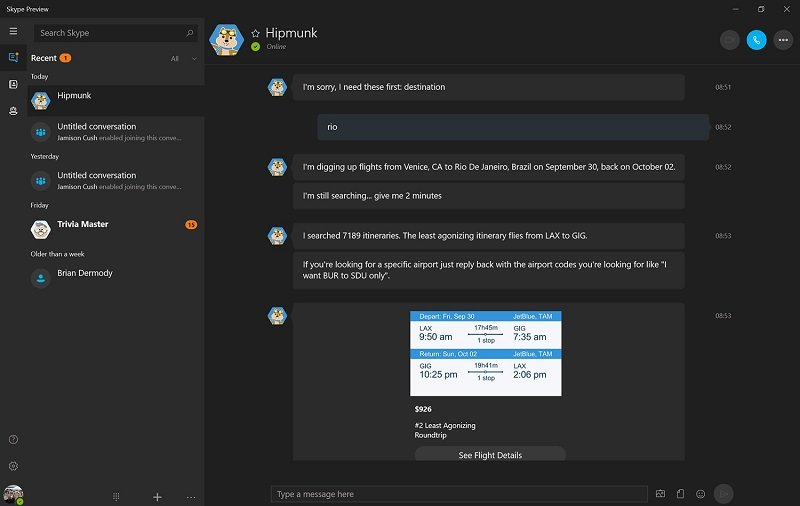Click your profile avatar at the bottom of the sidebar

13,494
